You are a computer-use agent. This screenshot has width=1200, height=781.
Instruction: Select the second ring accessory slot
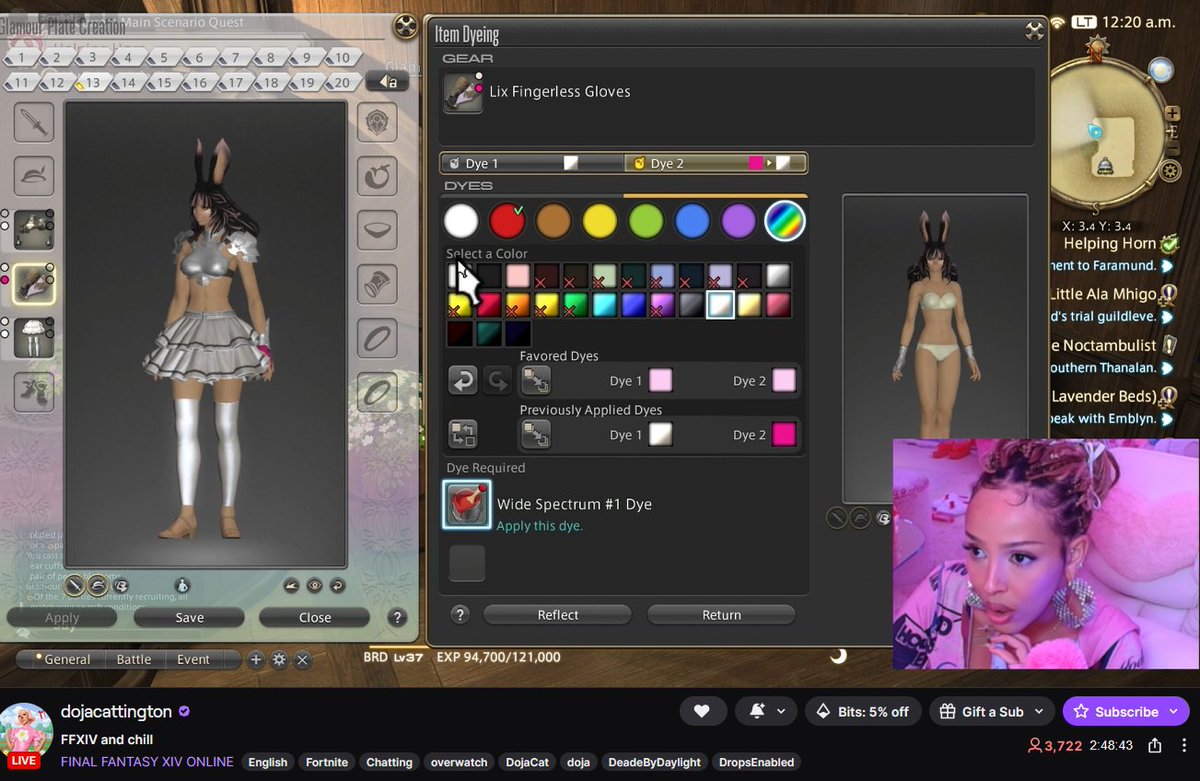coord(377,392)
